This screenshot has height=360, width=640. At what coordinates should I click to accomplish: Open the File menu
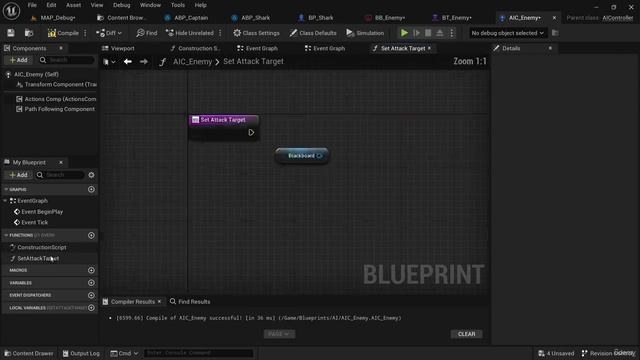pyautogui.click(x=32, y=5)
